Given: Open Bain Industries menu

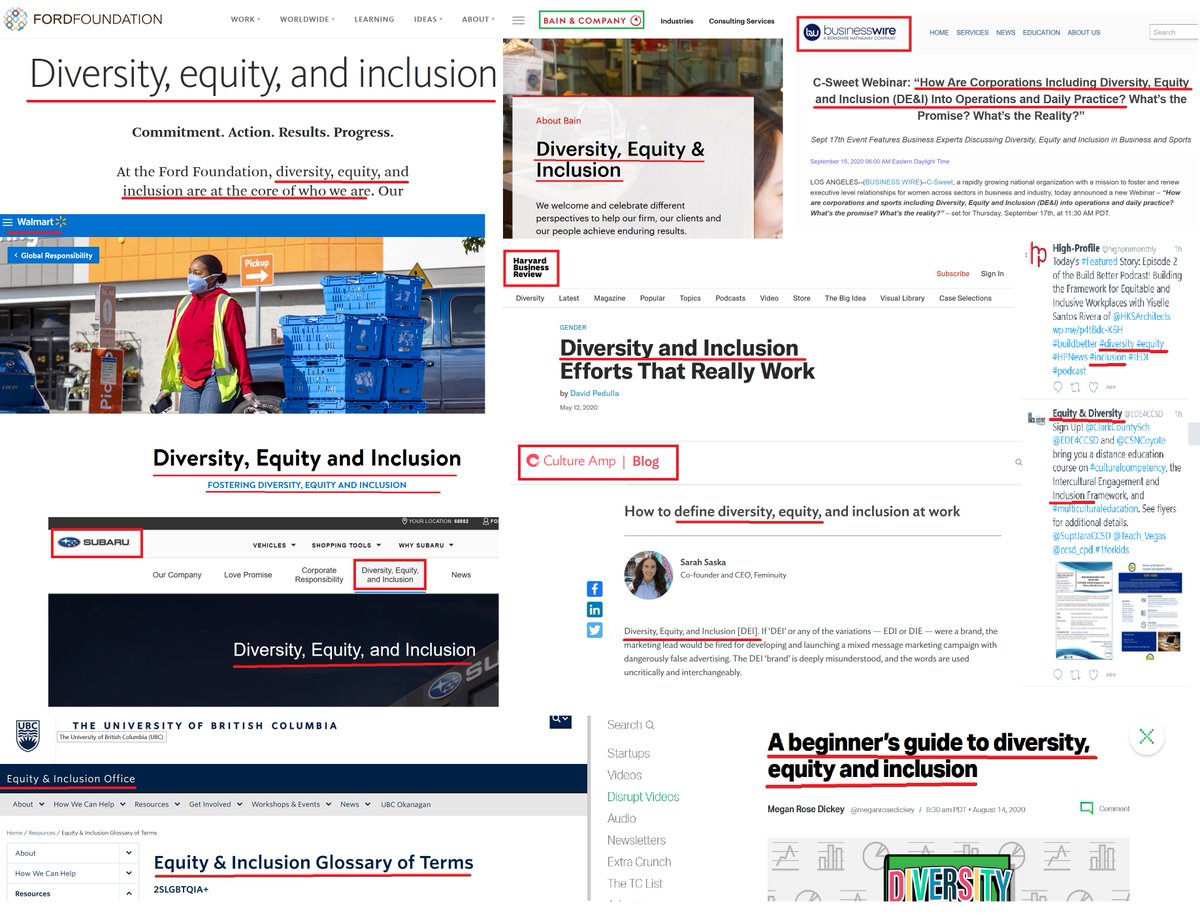Looking at the screenshot, I should (677, 21).
